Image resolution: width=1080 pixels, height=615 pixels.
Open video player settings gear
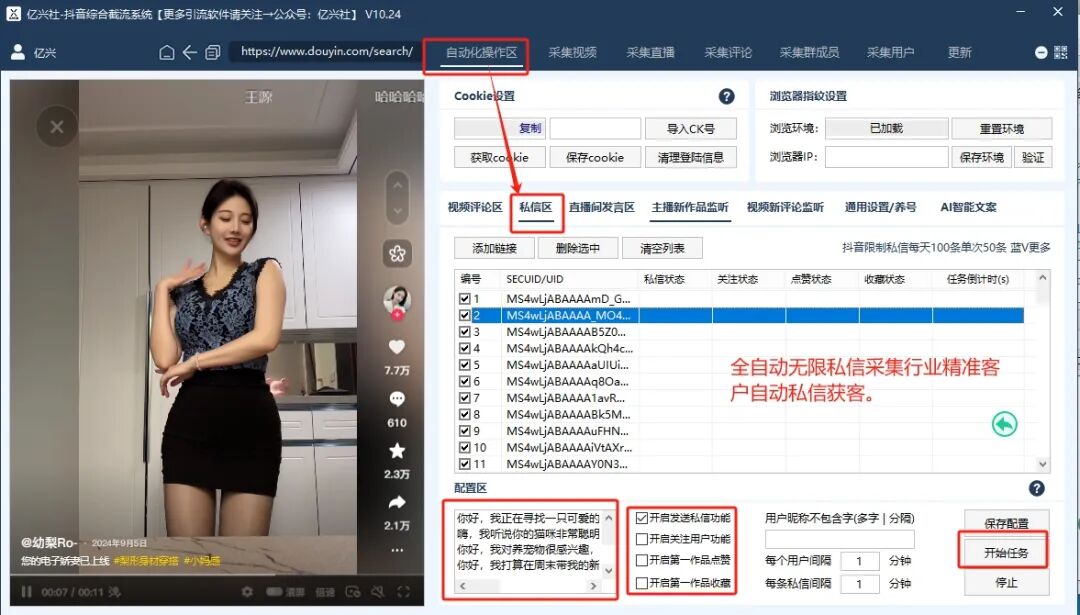(x=247, y=592)
